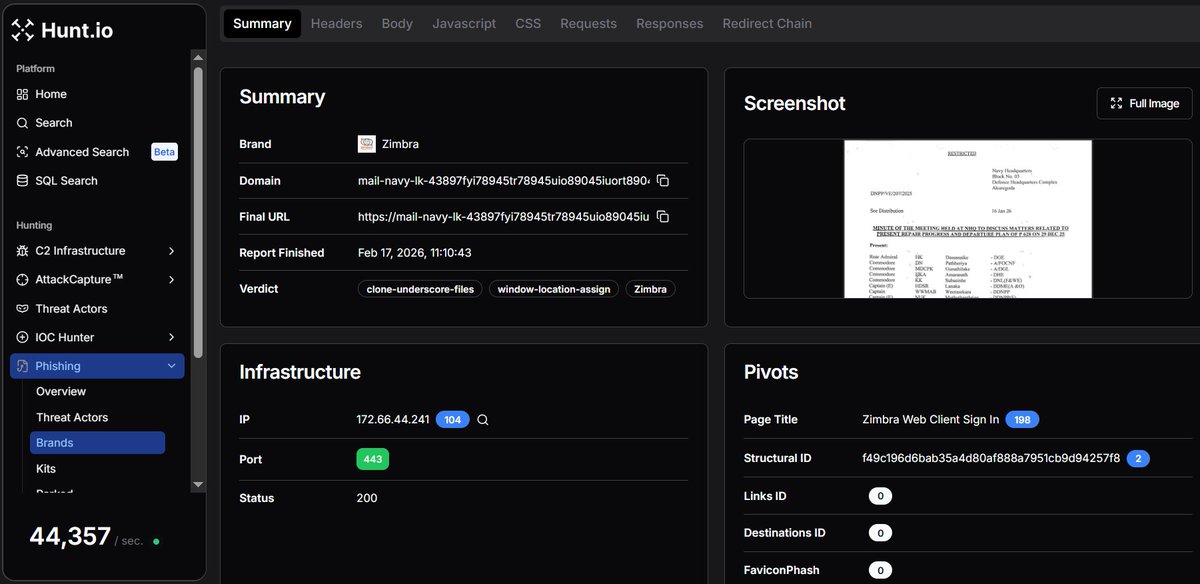
Task: Click the Advanced Search icon
Action: tap(23, 152)
